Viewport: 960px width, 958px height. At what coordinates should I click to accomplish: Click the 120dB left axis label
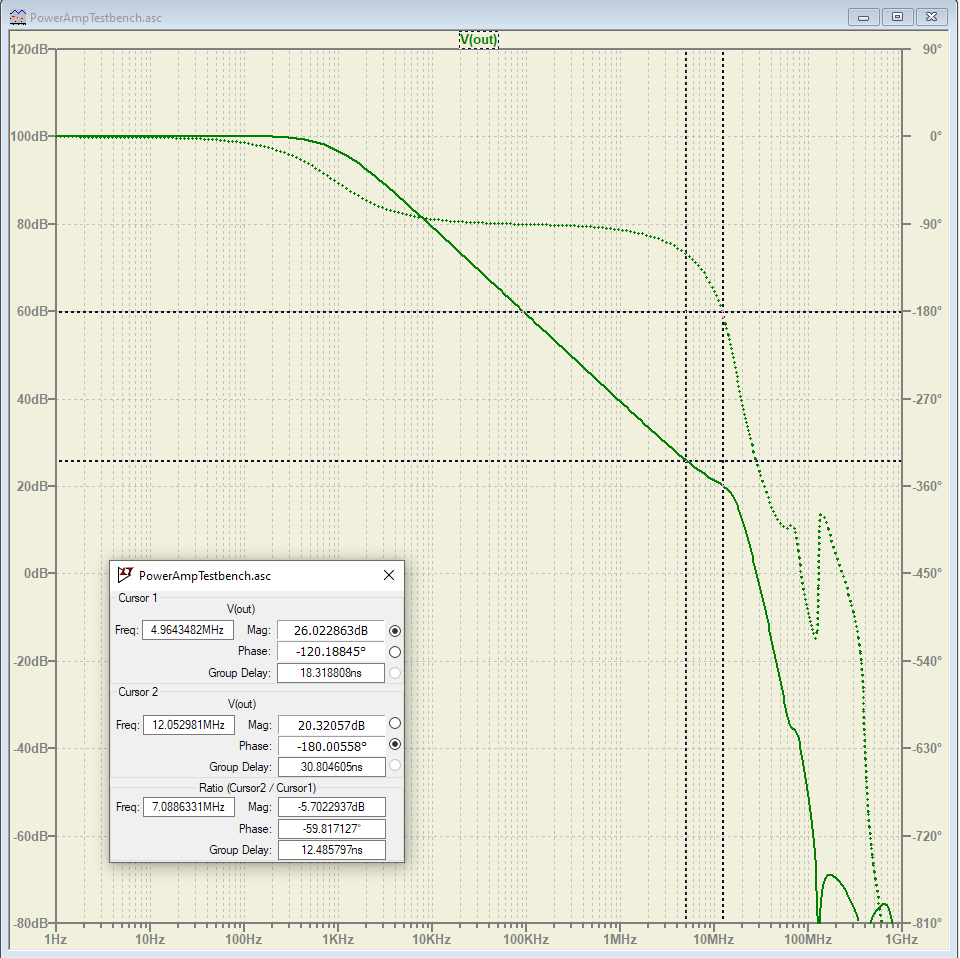click(x=29, y=49)
